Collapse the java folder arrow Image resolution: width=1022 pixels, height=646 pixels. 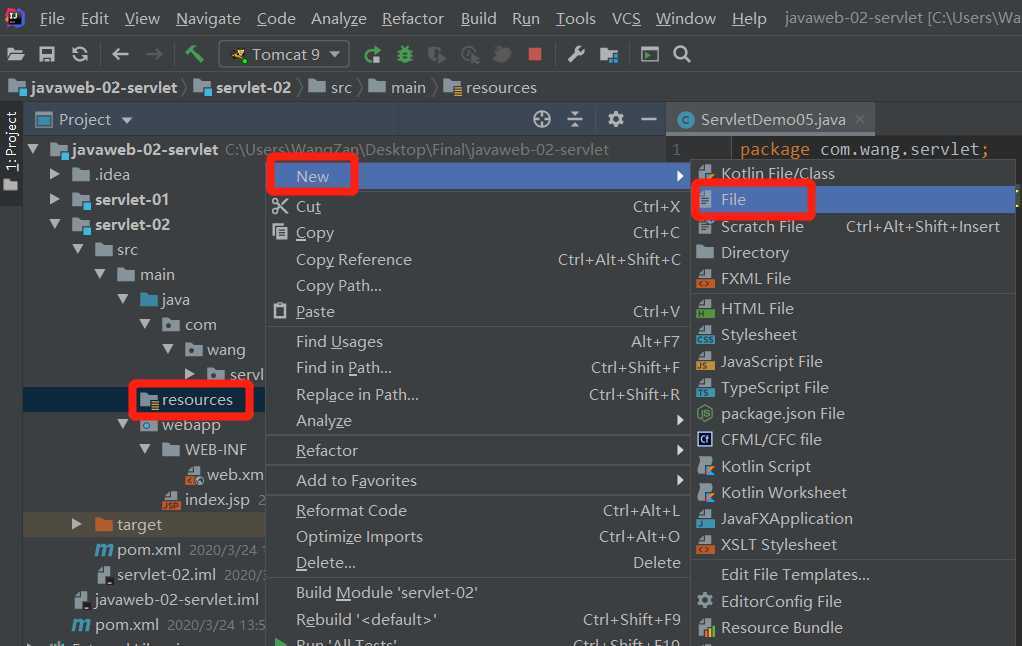[123, 299]
